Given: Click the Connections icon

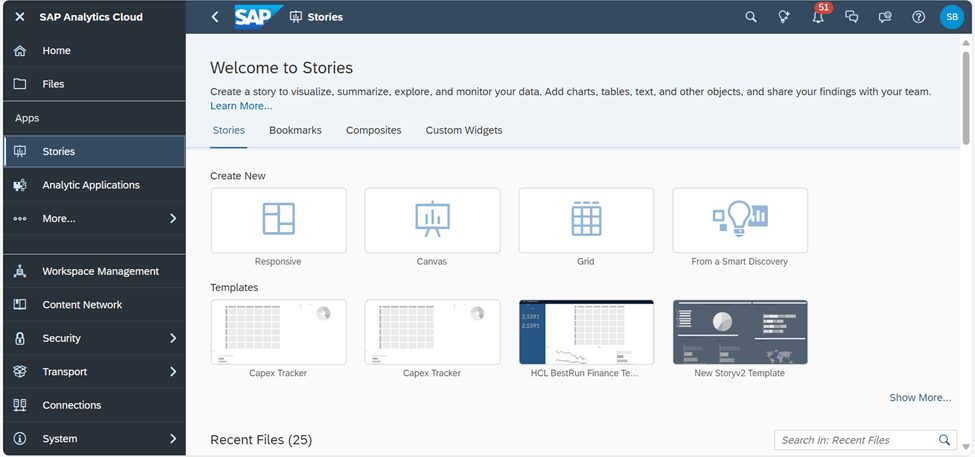Looking at the screenshot, I should pyautogui.click(x=20, y=405).
